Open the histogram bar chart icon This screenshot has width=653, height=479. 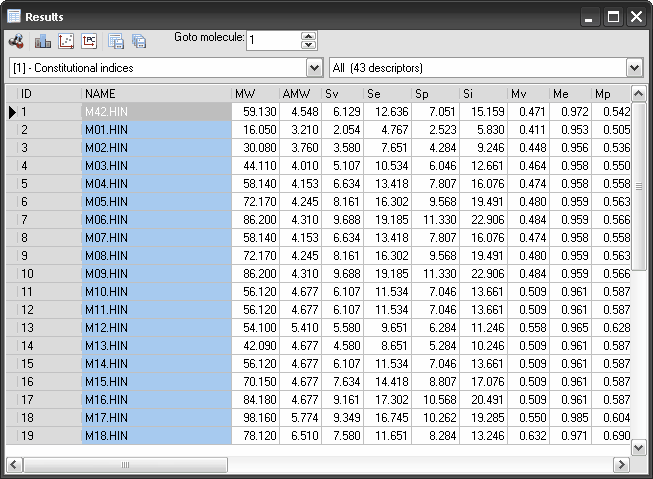coord(42,41)
